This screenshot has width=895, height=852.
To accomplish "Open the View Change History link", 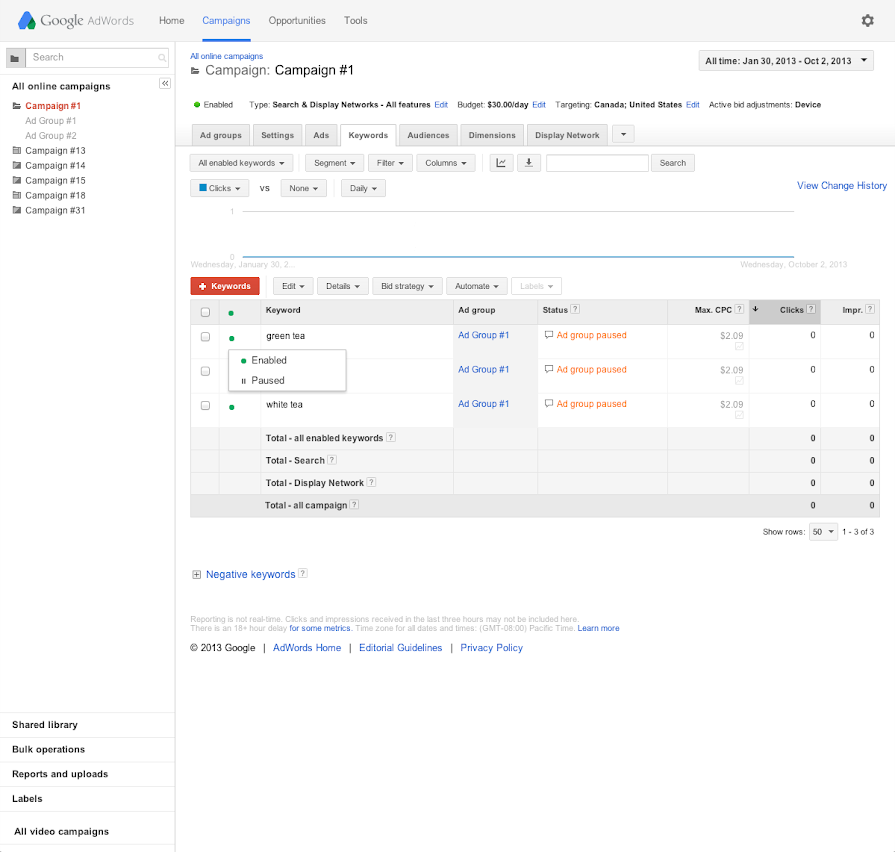I will [x=841, y=186].
